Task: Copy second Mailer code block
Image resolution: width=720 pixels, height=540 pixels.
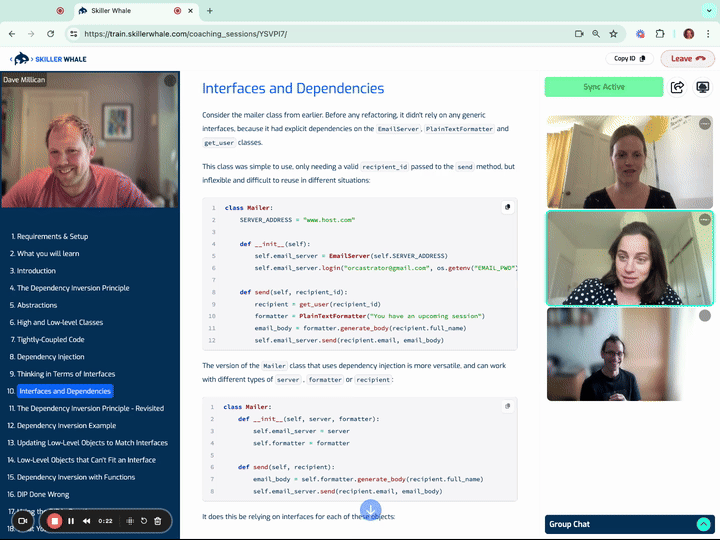Action: 507,406
